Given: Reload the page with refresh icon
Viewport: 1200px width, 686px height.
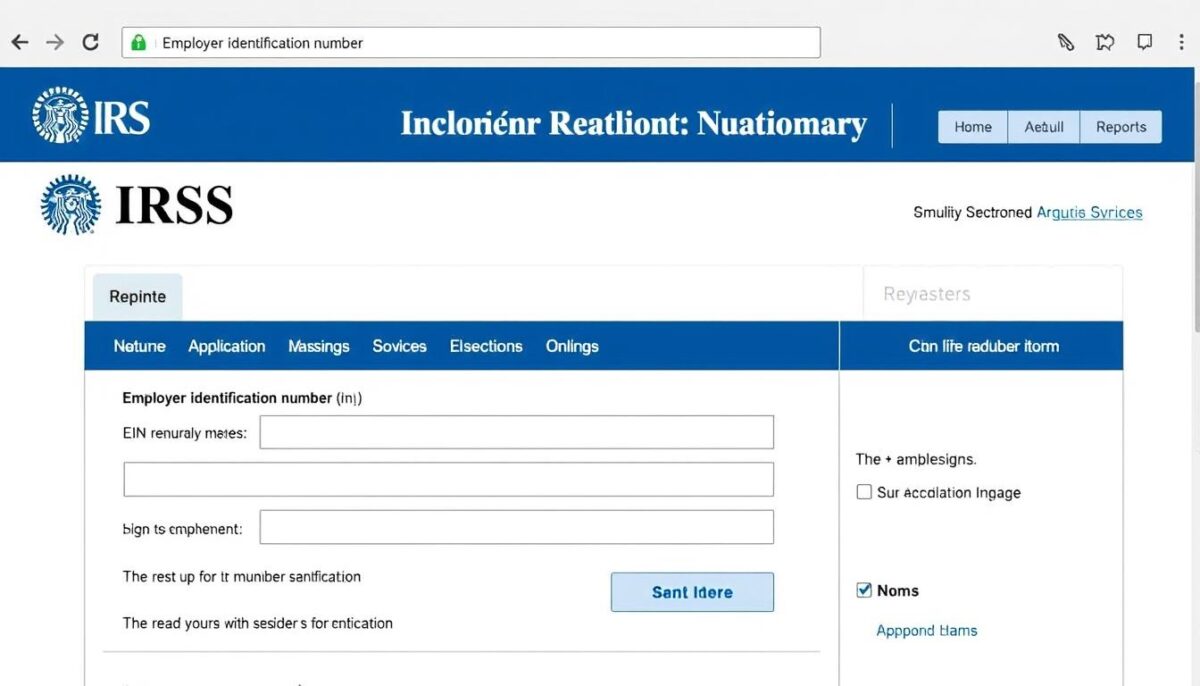Looking at the screenshot, I should (90, 42).
